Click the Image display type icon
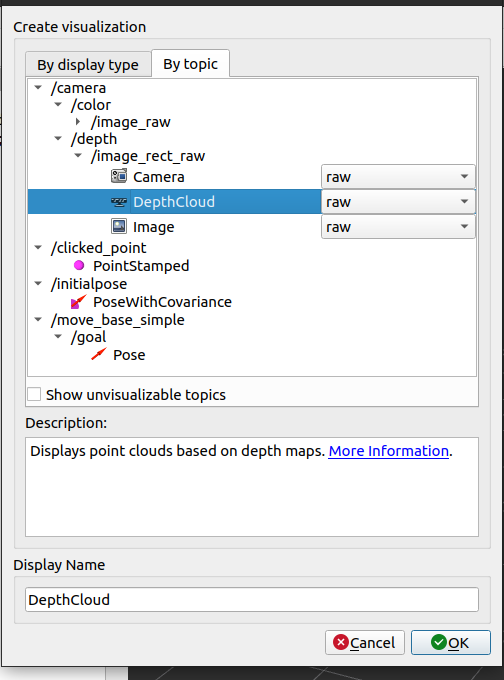504x680 pixels. coord(119,226)
